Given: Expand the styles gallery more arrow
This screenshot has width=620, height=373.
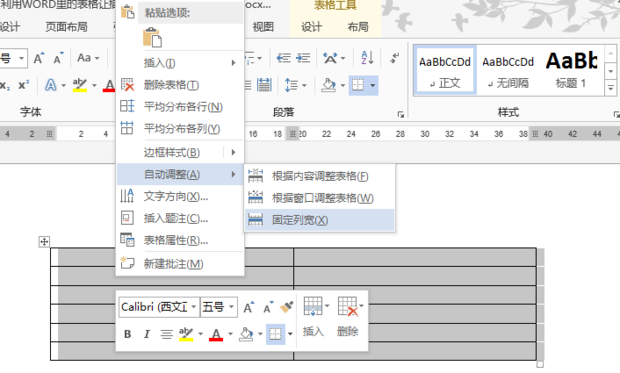Looking at the screenshot, I should (611, 88).
